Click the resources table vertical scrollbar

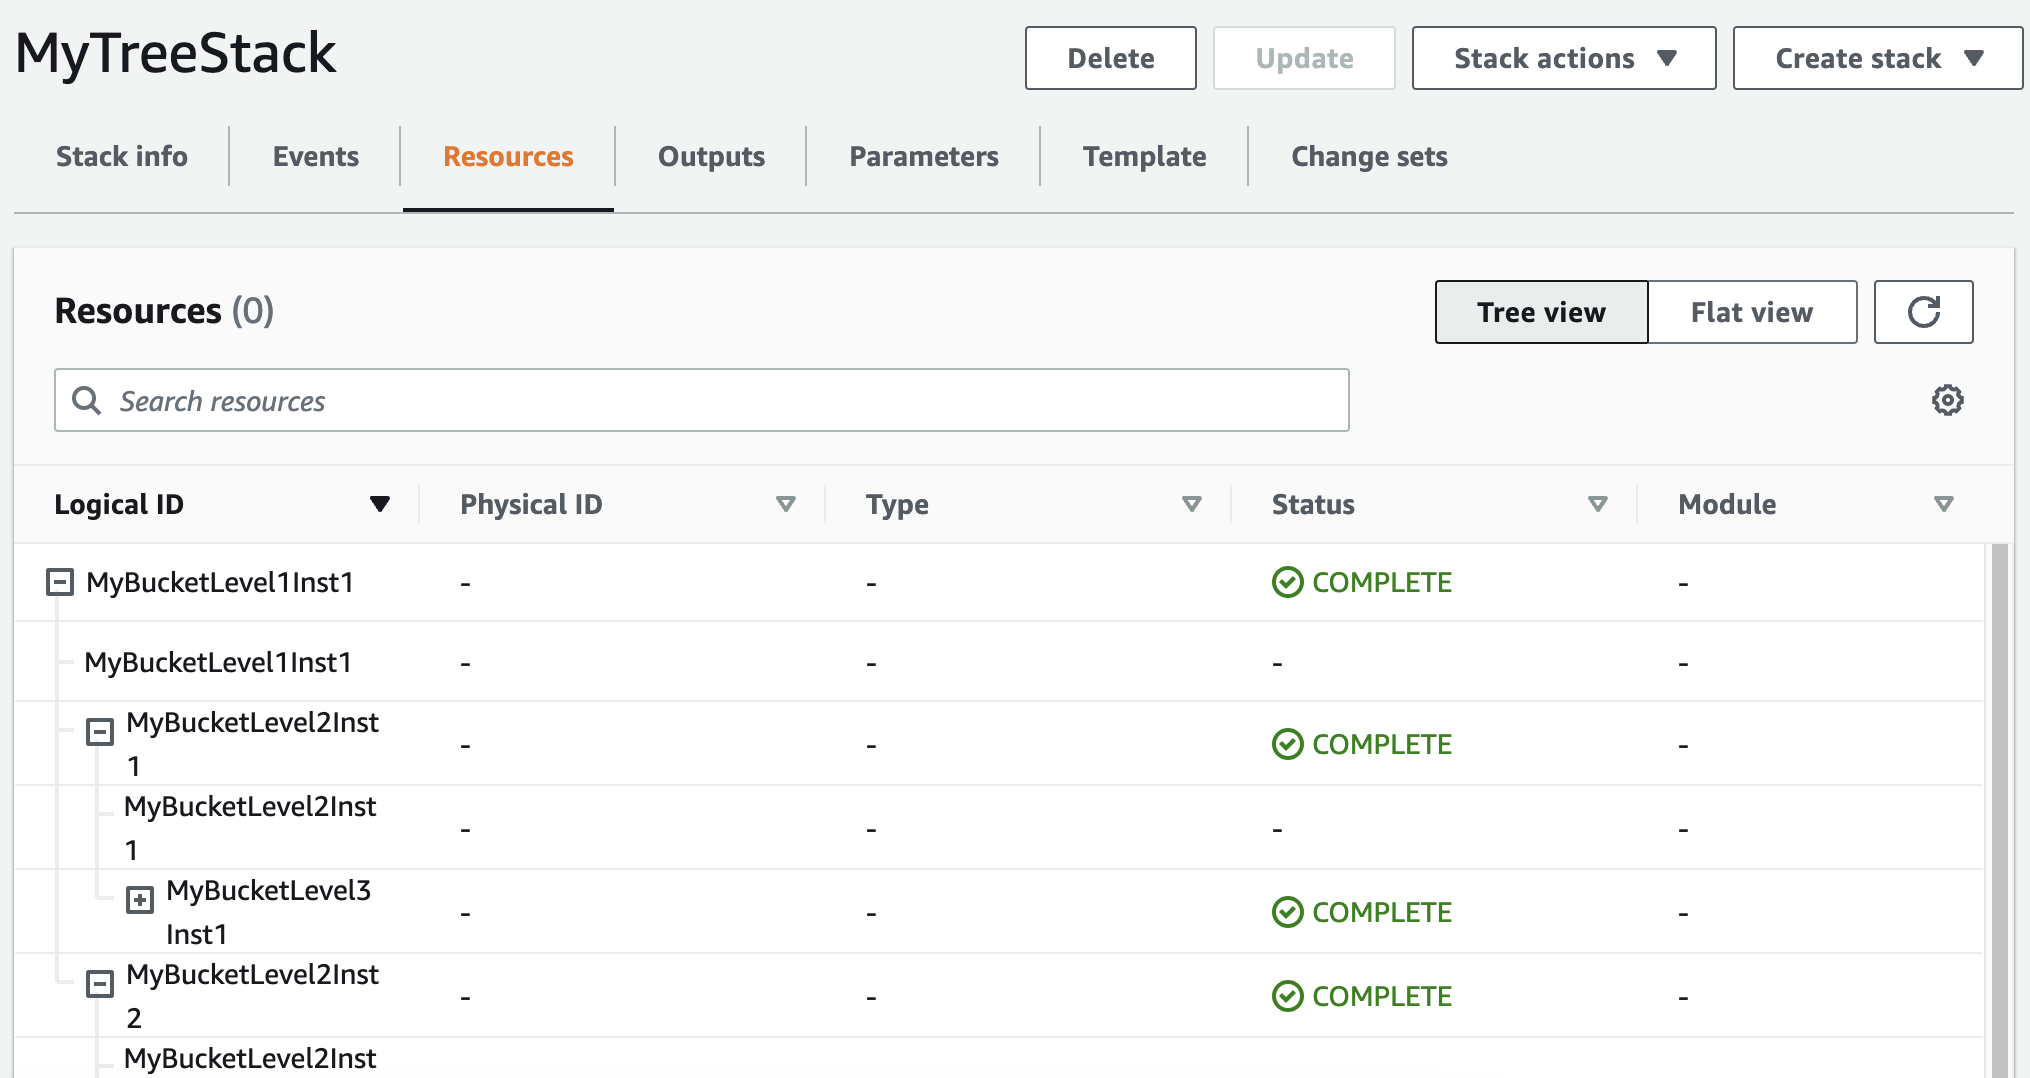point(1999,800)
